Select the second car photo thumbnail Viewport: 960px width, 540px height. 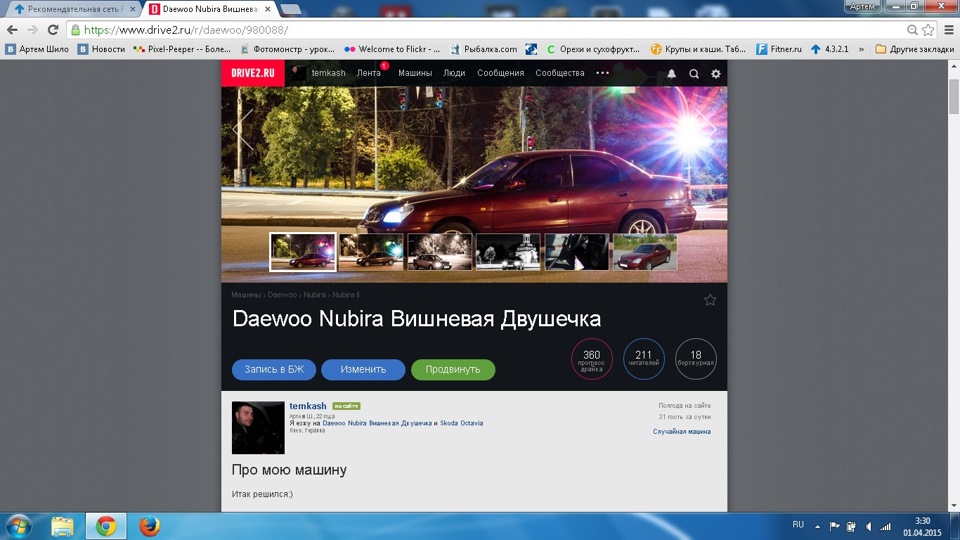pyautogui.click(x=371, y=252)
